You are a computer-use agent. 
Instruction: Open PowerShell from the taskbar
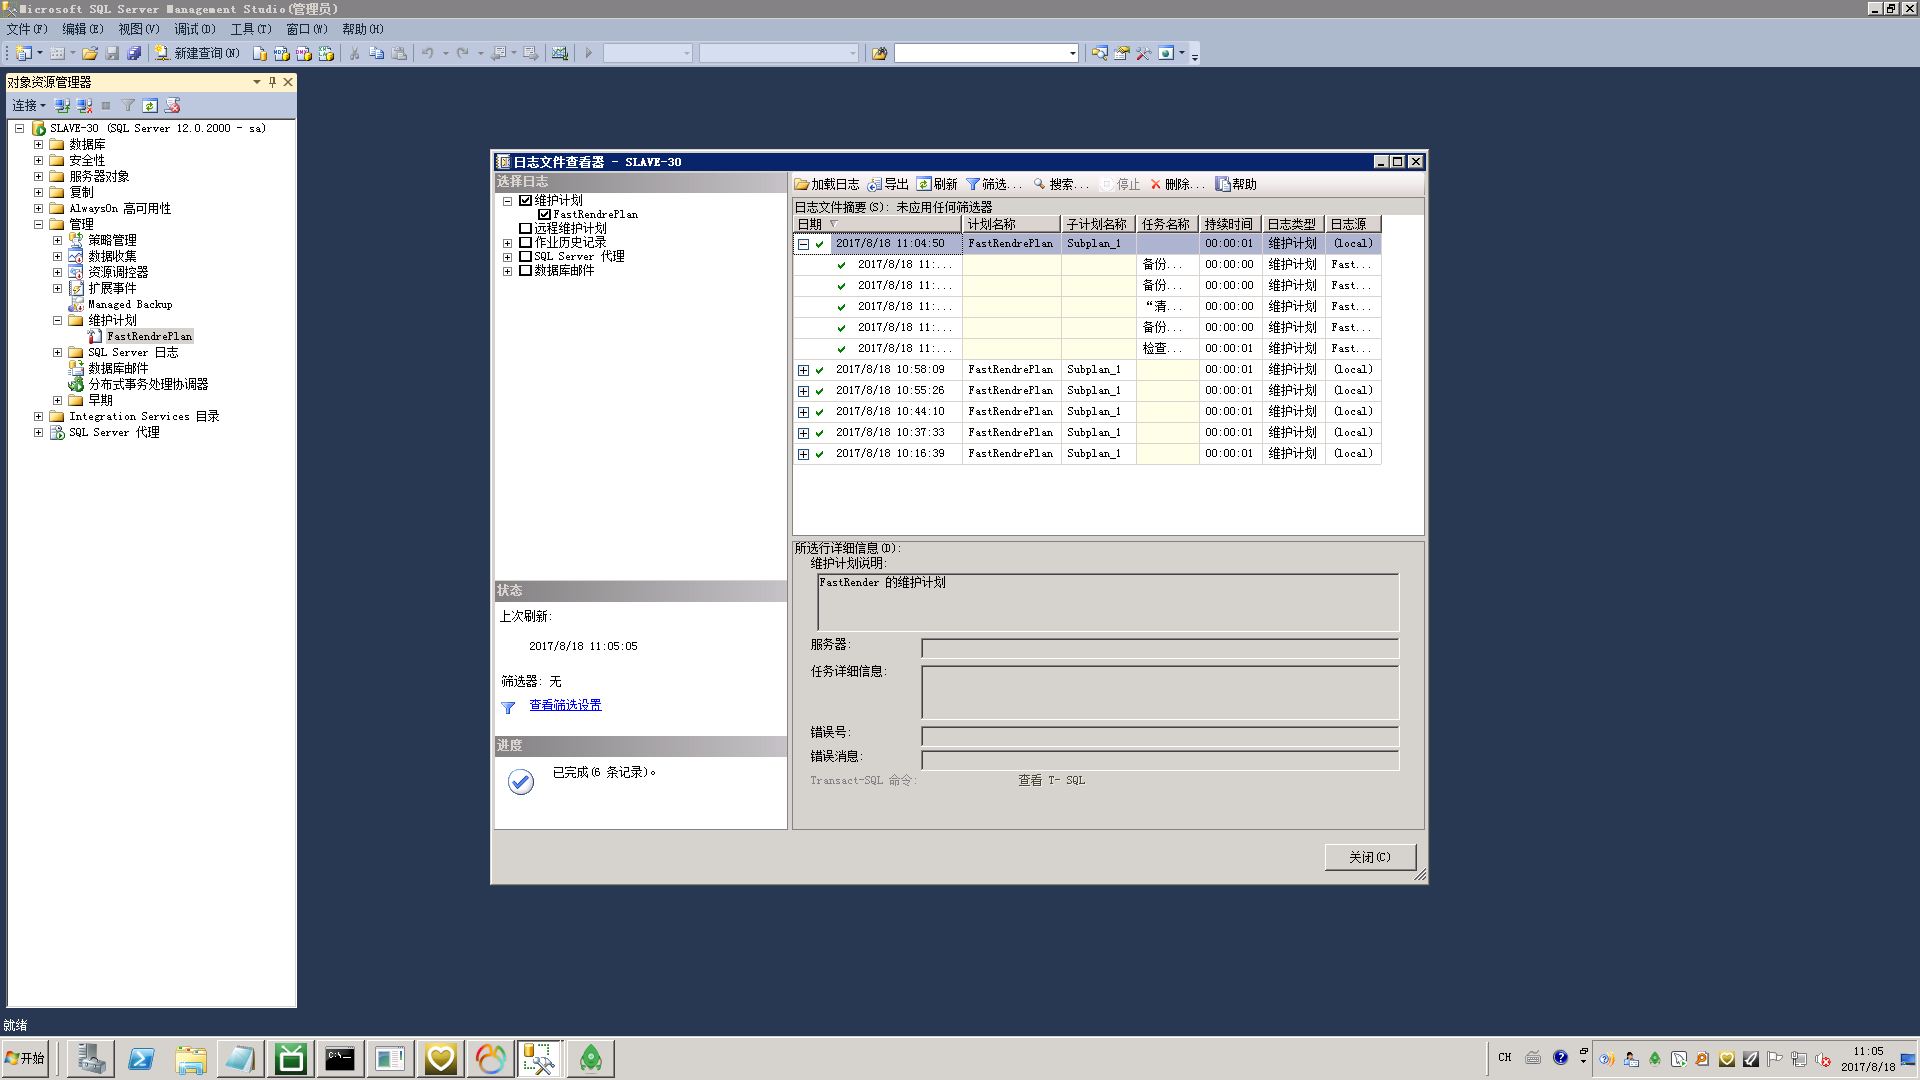point(141,1058)
